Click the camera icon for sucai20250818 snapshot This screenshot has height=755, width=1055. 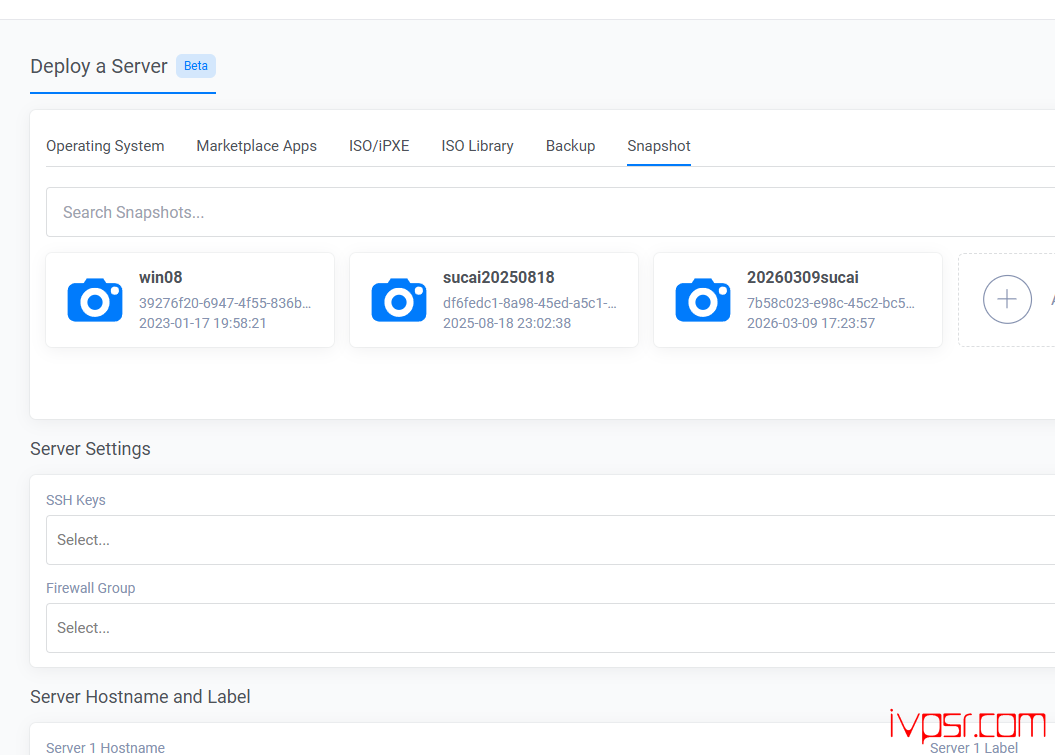pos(399,300)
